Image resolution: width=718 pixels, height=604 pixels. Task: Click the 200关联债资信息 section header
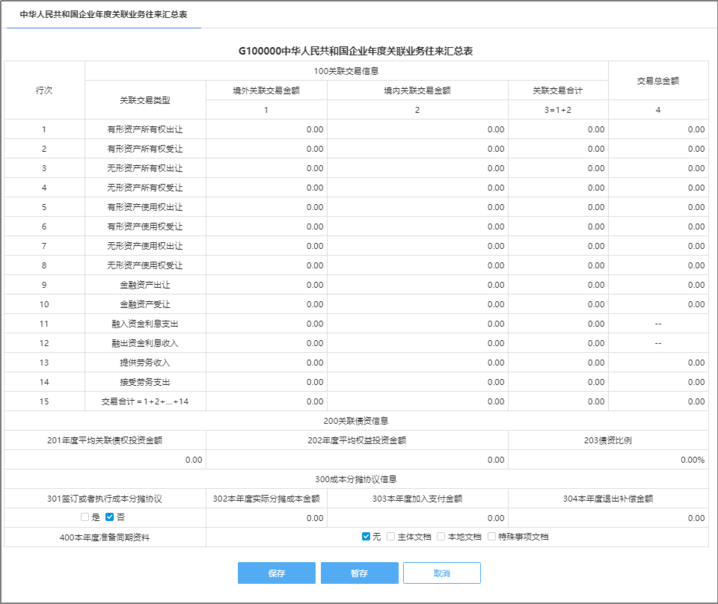(356, 421)
